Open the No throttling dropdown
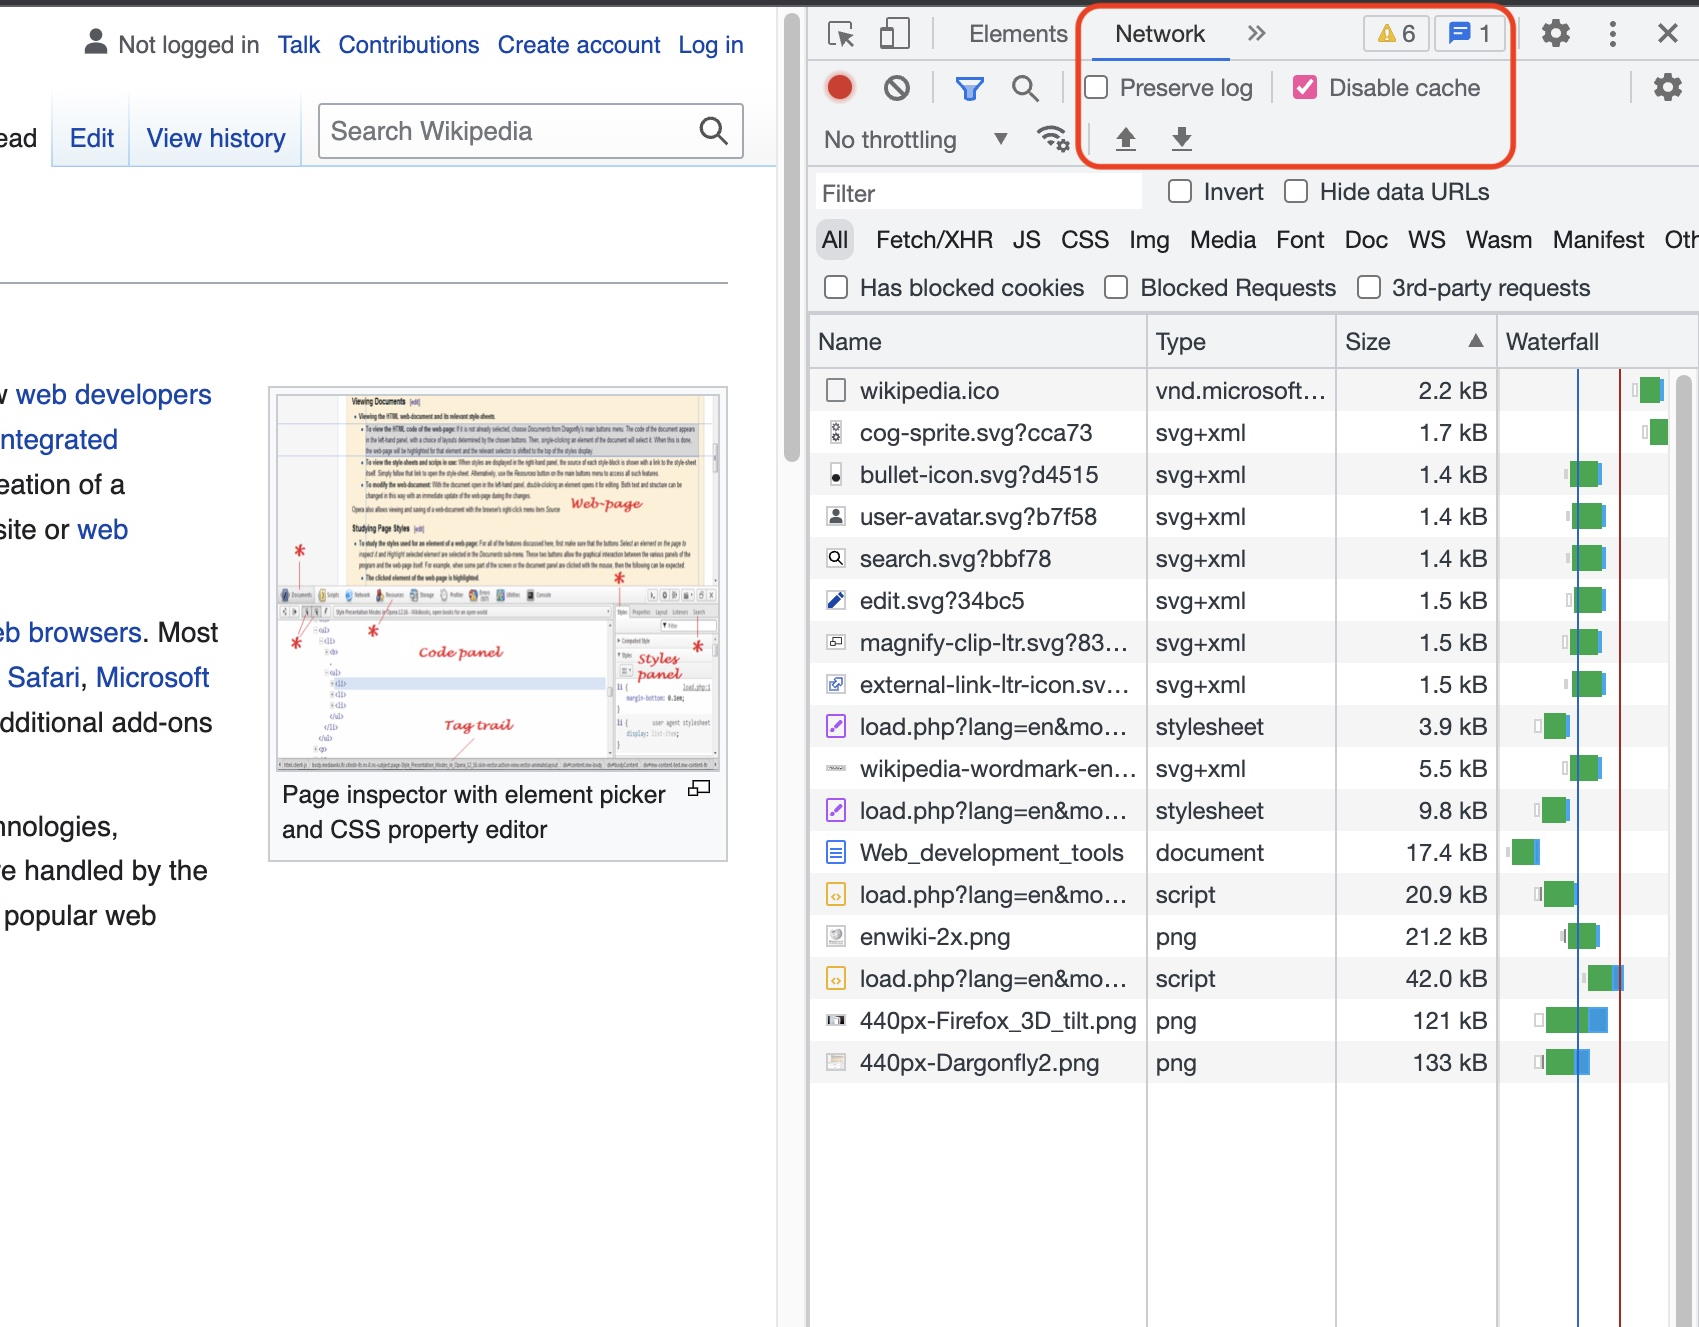The height and width of the screenshot is (1327, 1699). [x=915, y=140]
